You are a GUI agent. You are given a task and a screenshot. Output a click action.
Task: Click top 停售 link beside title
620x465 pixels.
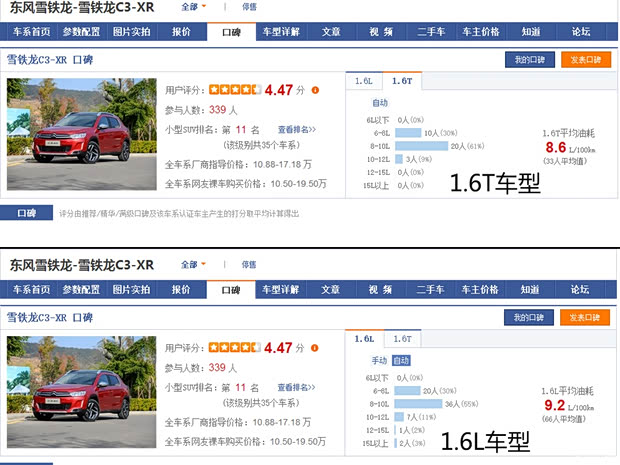coord(249,7)
